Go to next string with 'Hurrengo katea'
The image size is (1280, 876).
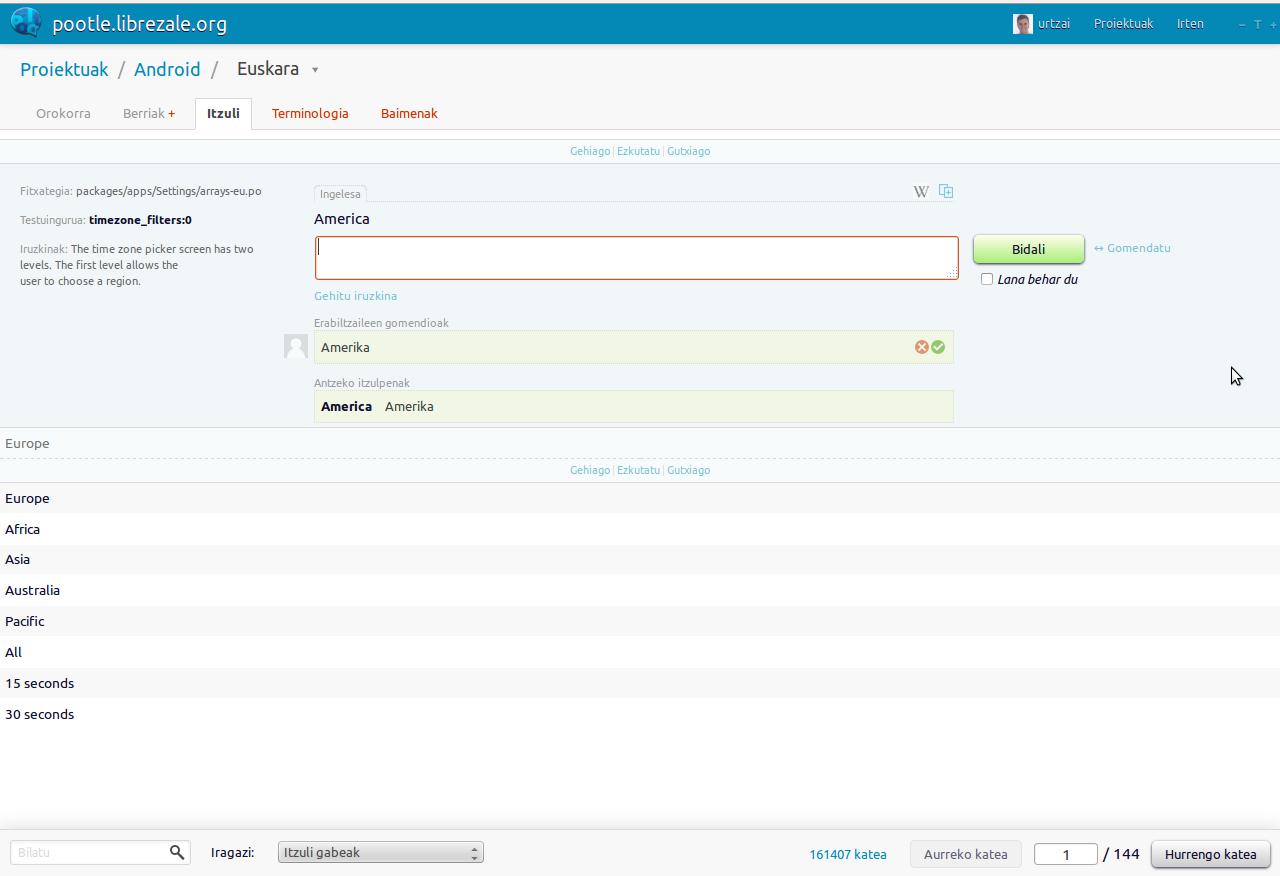coord(1210,854)
